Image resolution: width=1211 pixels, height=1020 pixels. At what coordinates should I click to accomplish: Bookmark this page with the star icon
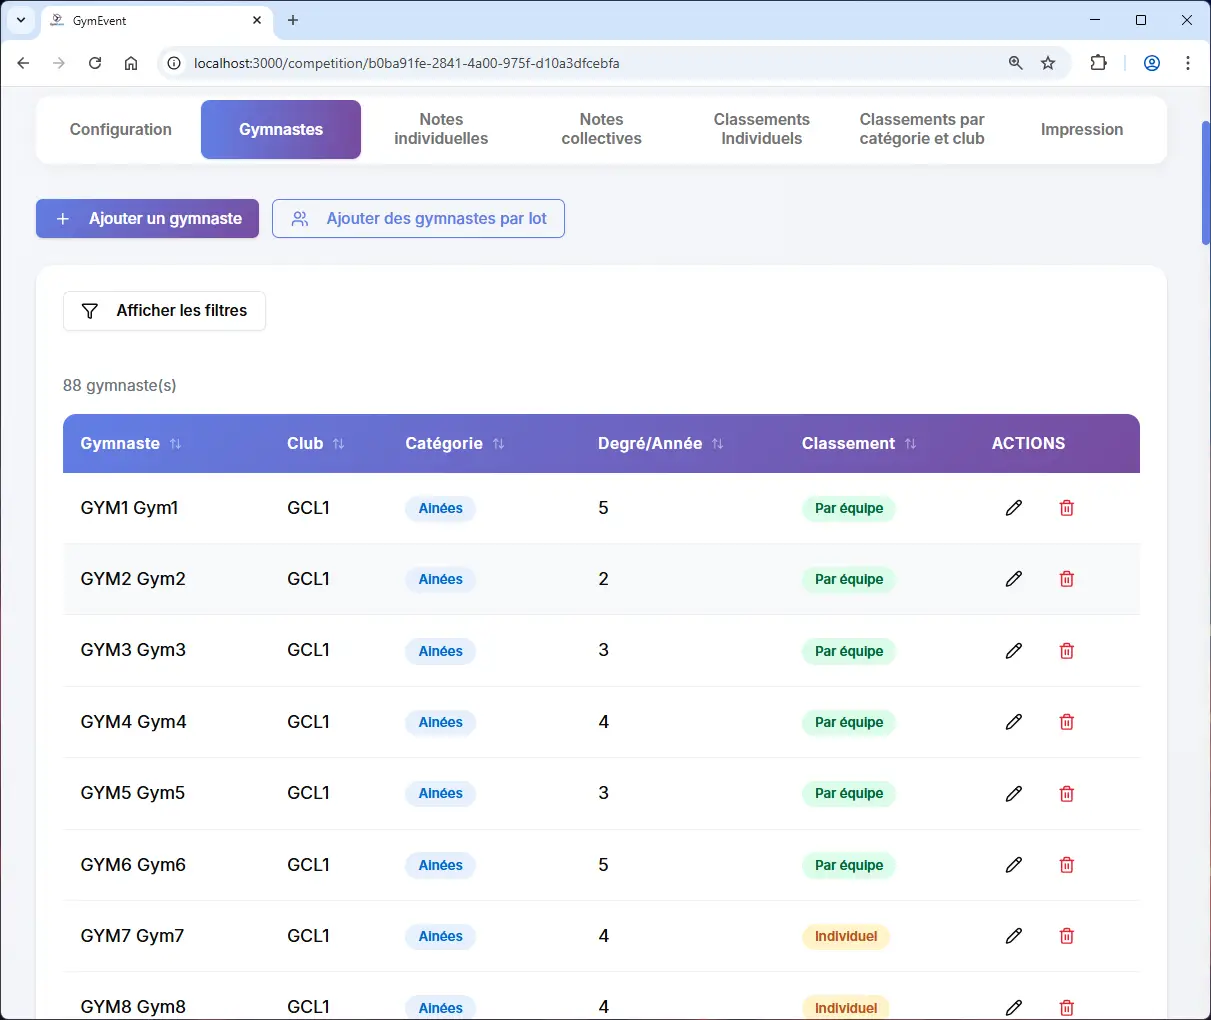(x=1048, y=63)
